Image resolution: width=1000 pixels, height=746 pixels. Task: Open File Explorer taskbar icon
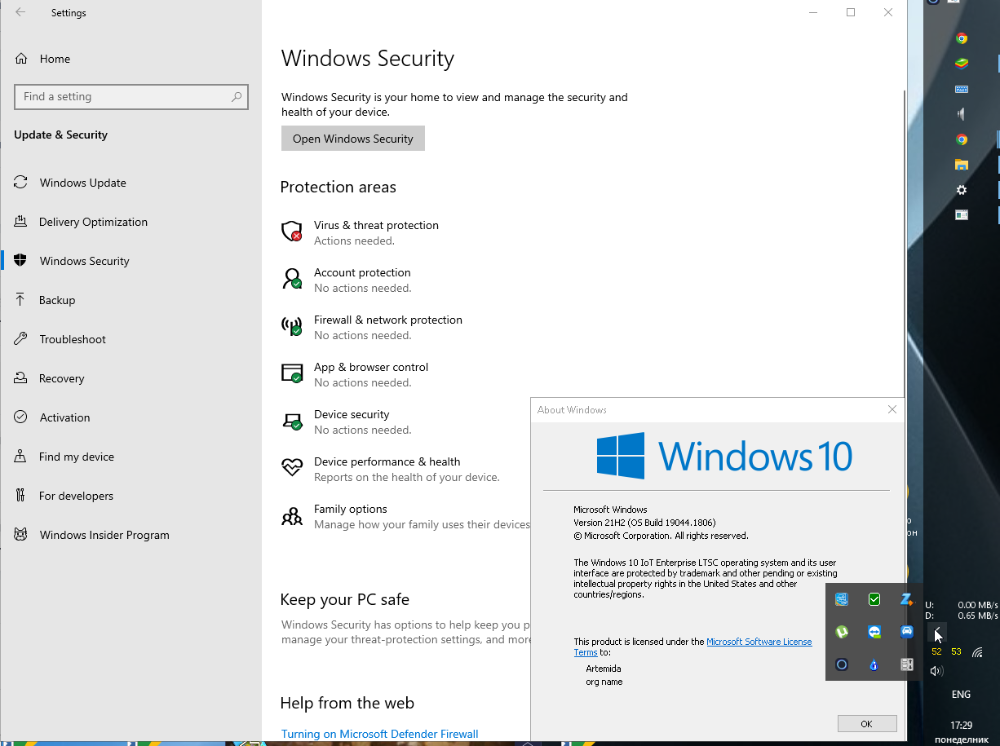point(961,165)
